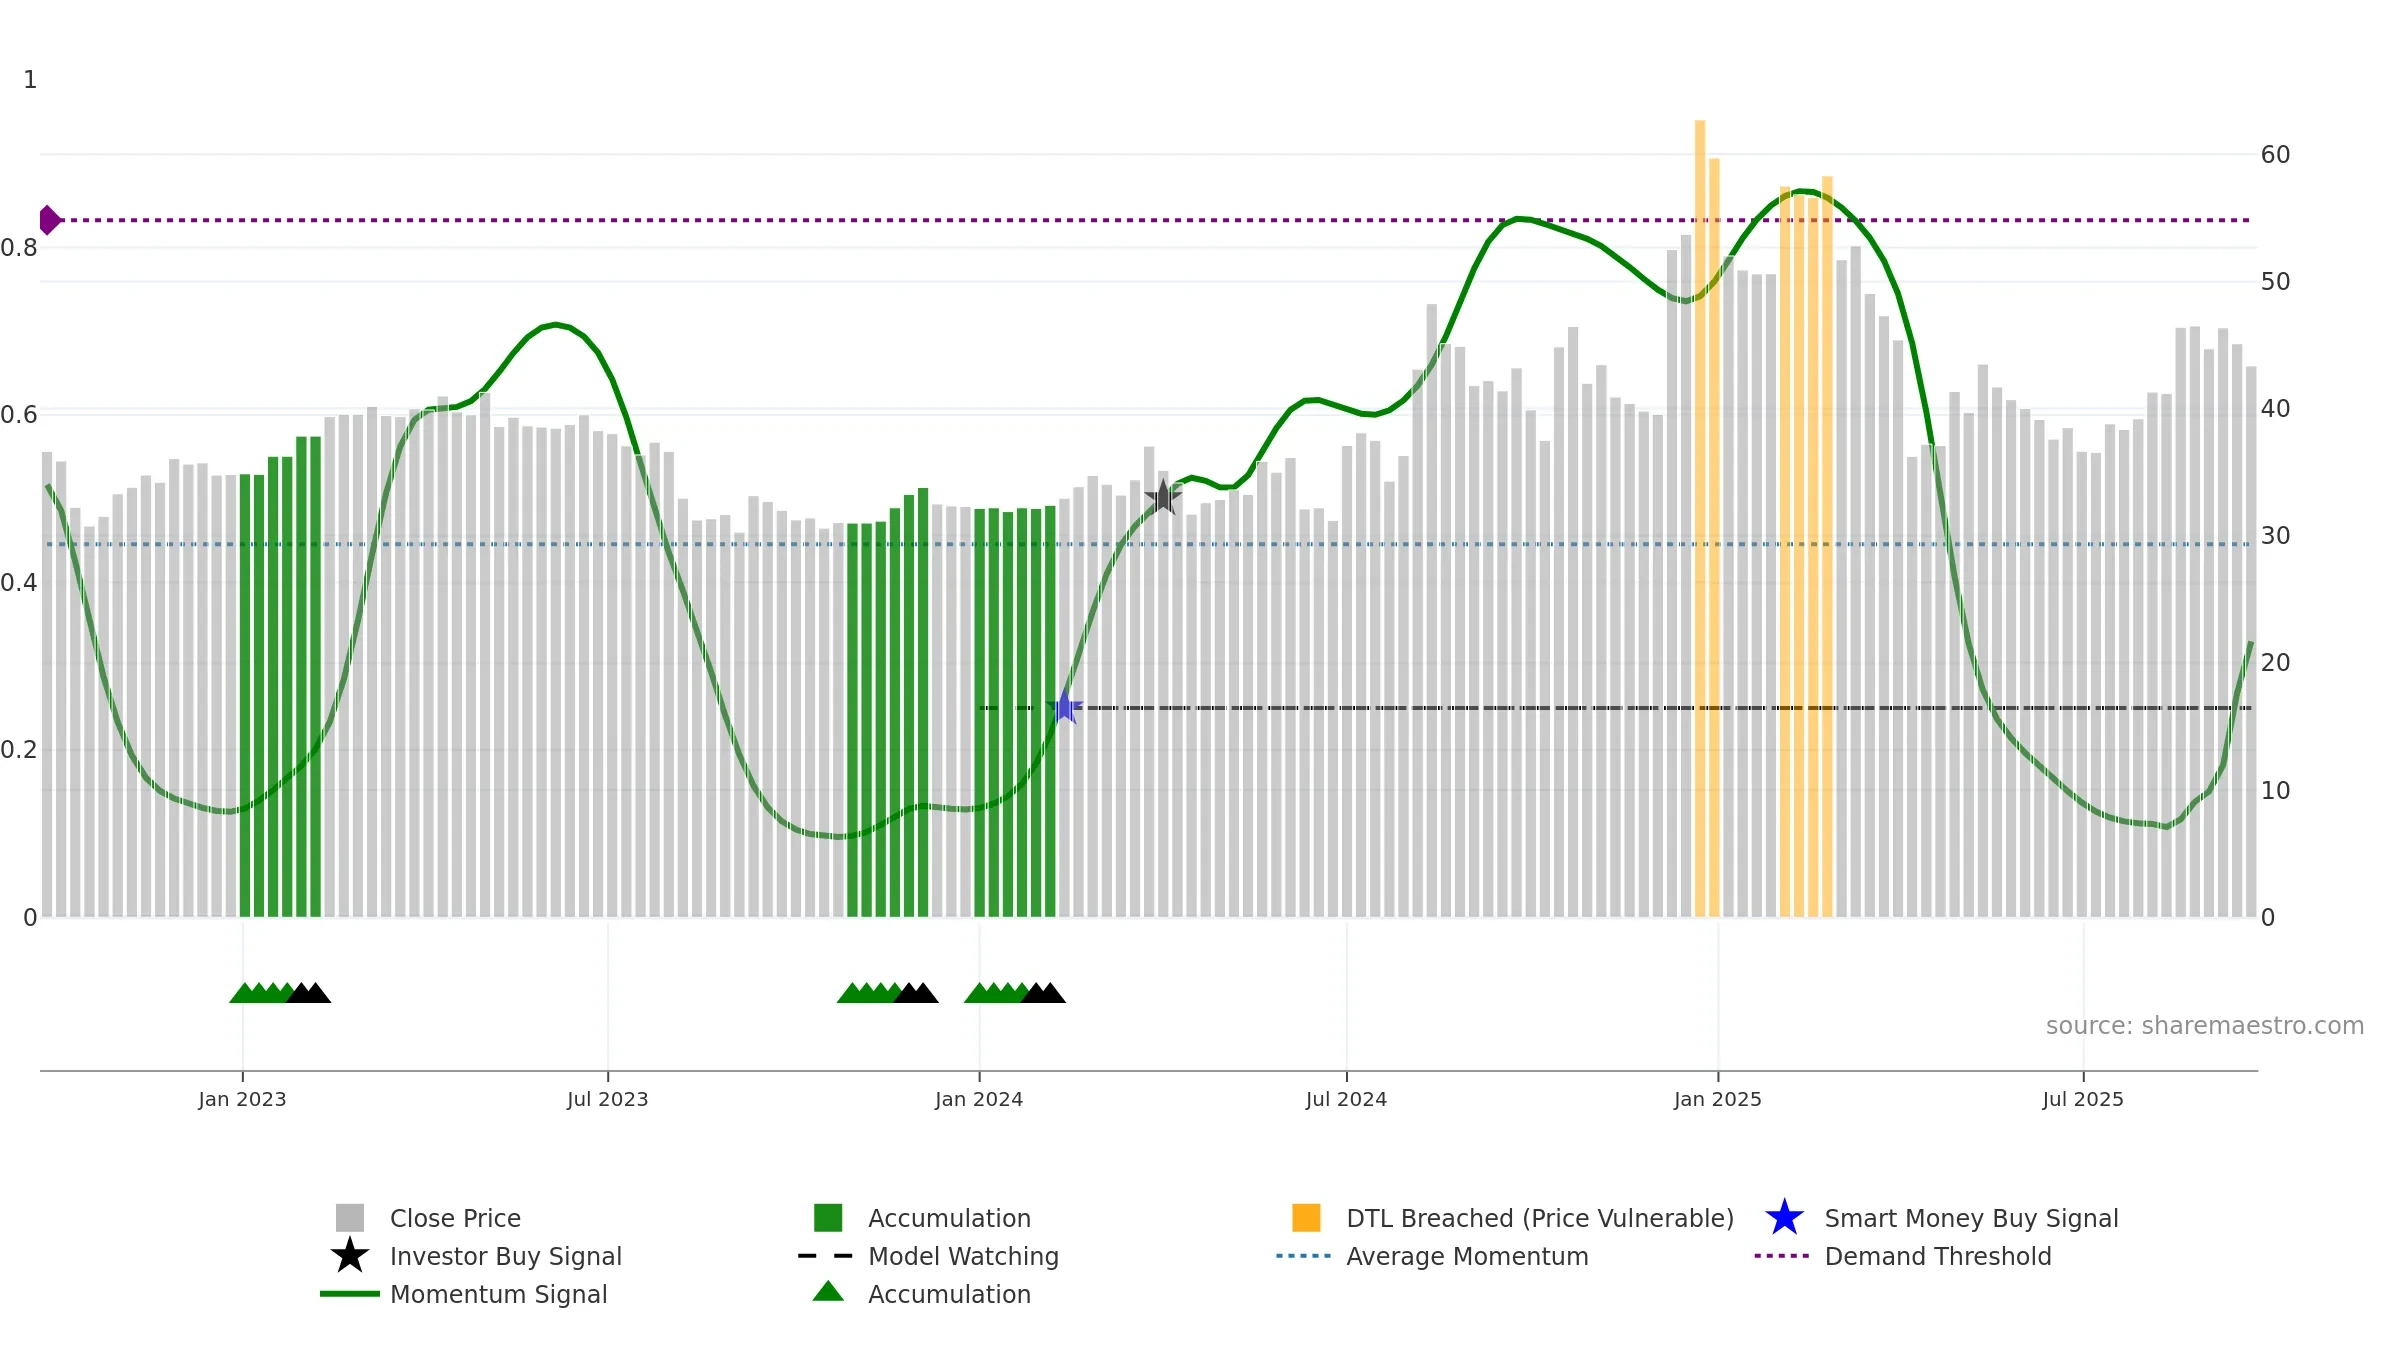
Task: Click the Jan 2024 axis label
Action: click(x=979, y=1099)
